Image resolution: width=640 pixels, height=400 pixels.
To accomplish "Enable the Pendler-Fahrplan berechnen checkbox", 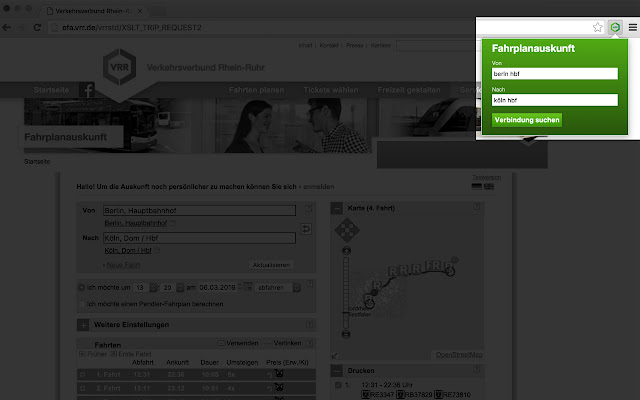I will point(82,304).
